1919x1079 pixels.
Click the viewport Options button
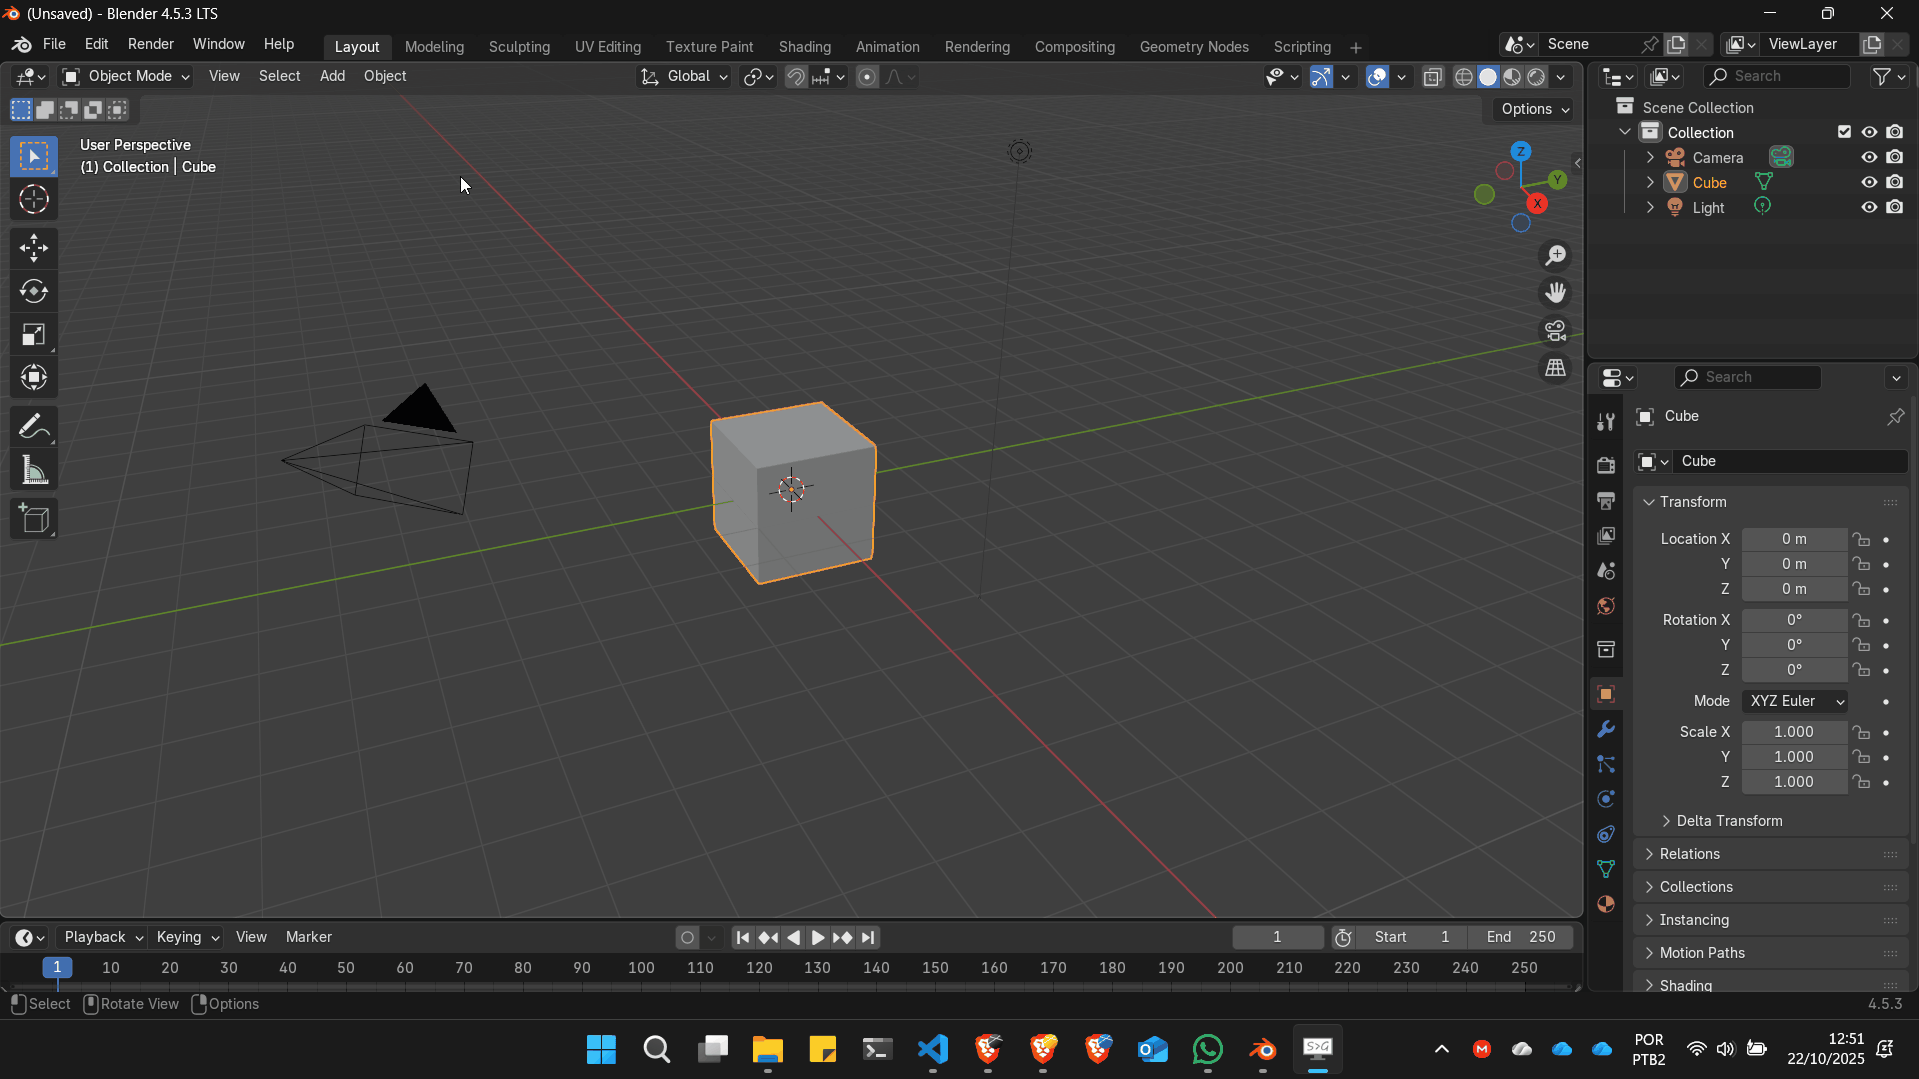[x=1535, y=109]
